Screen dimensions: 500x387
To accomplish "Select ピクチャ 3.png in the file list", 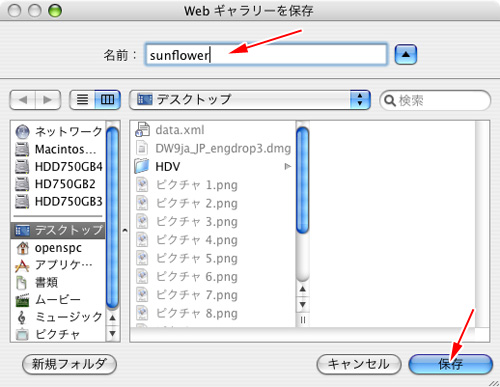I will click(x=214, y=221).
